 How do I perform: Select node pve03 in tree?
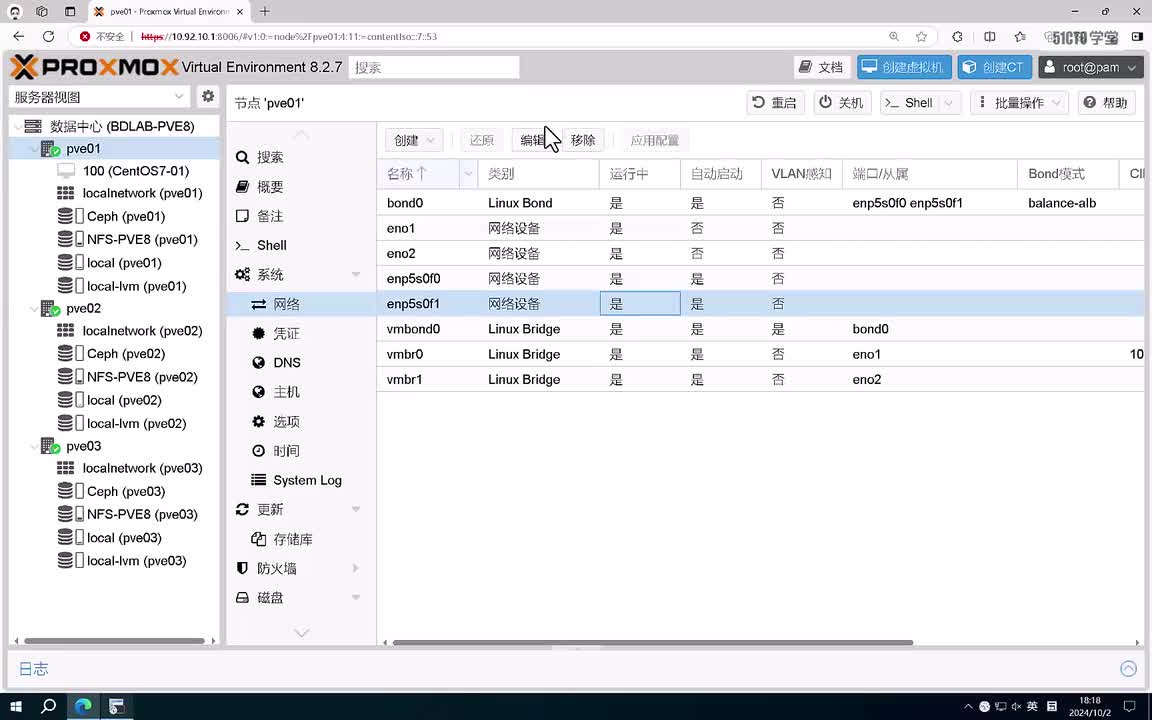click(83, 446)
